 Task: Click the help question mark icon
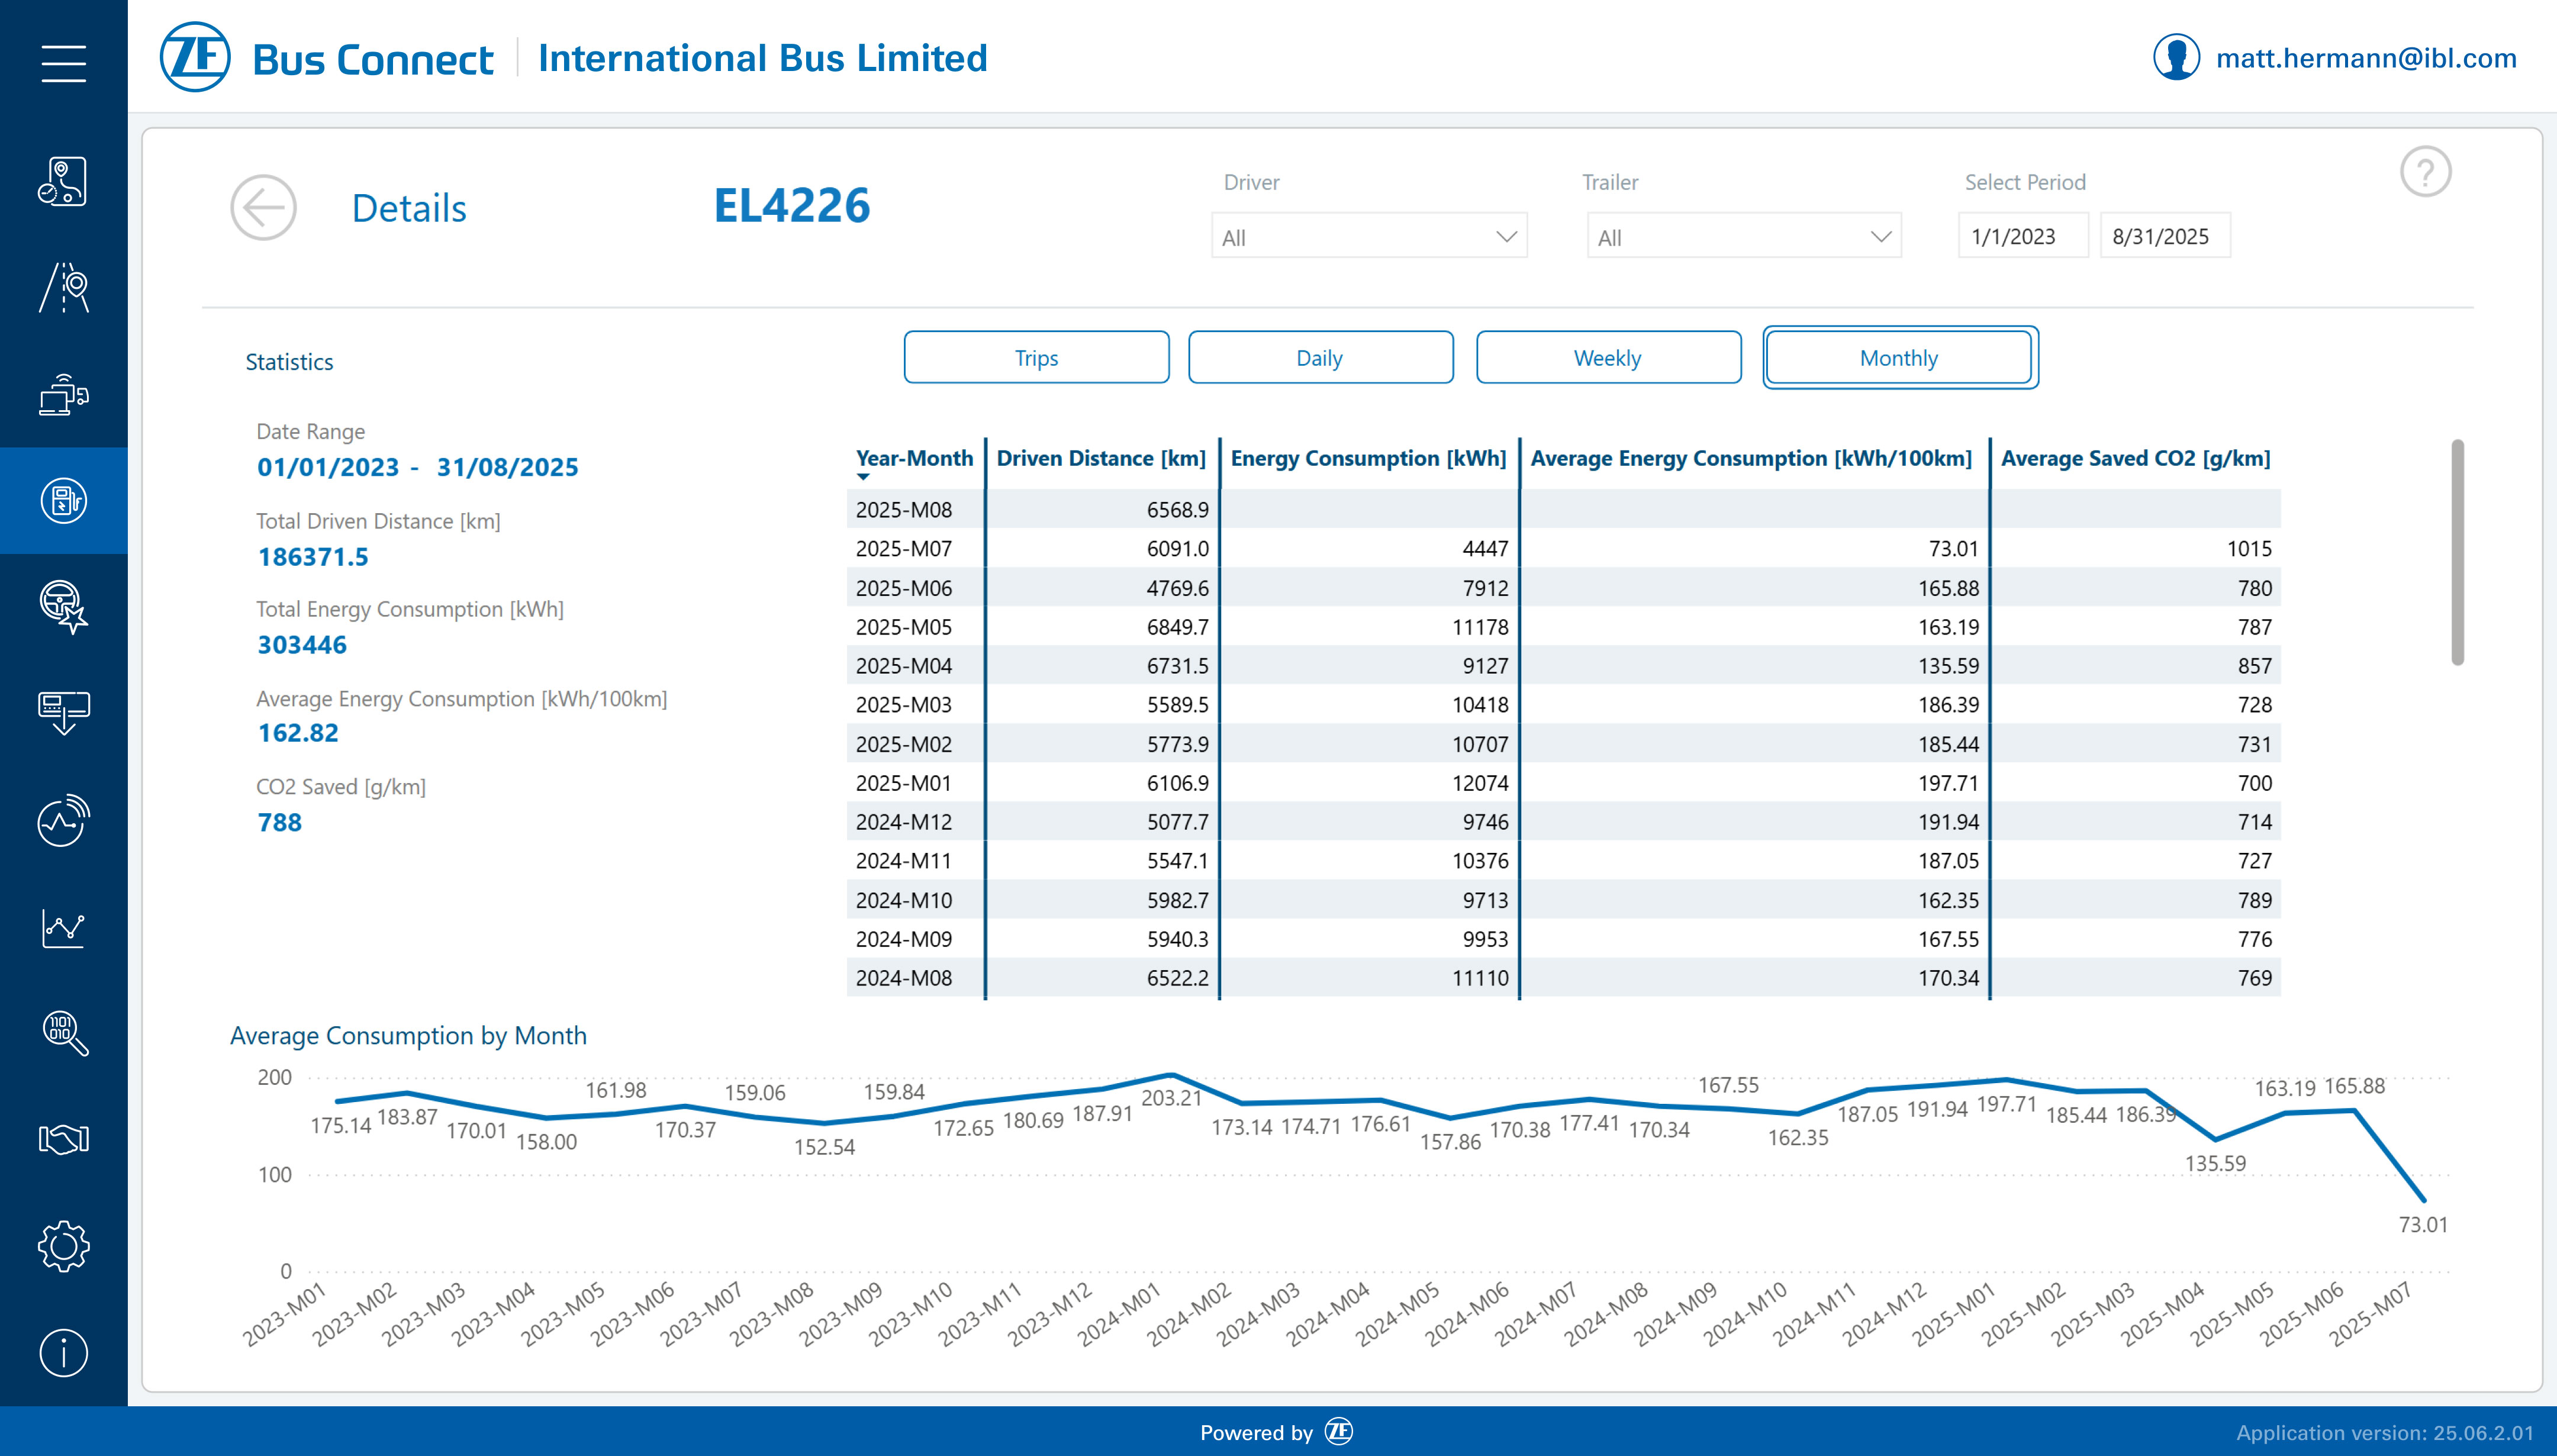pyautogui.click(x=2425, y=172)
